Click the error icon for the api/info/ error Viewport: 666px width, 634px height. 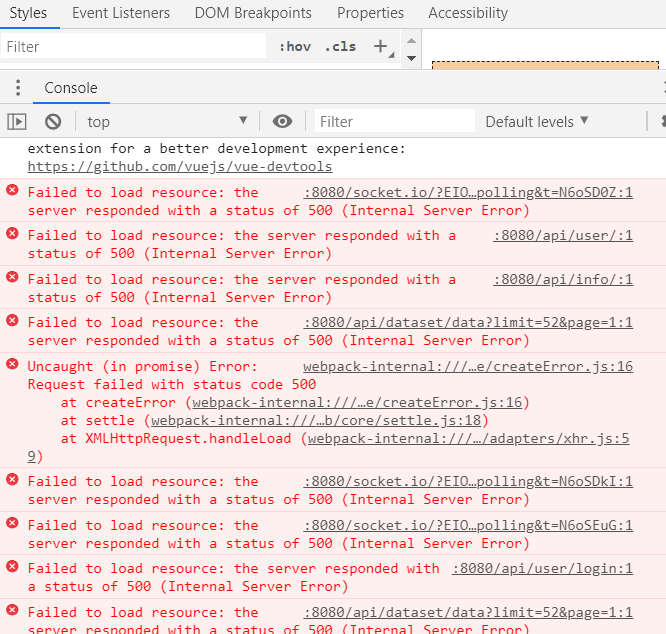pos(12,277)
